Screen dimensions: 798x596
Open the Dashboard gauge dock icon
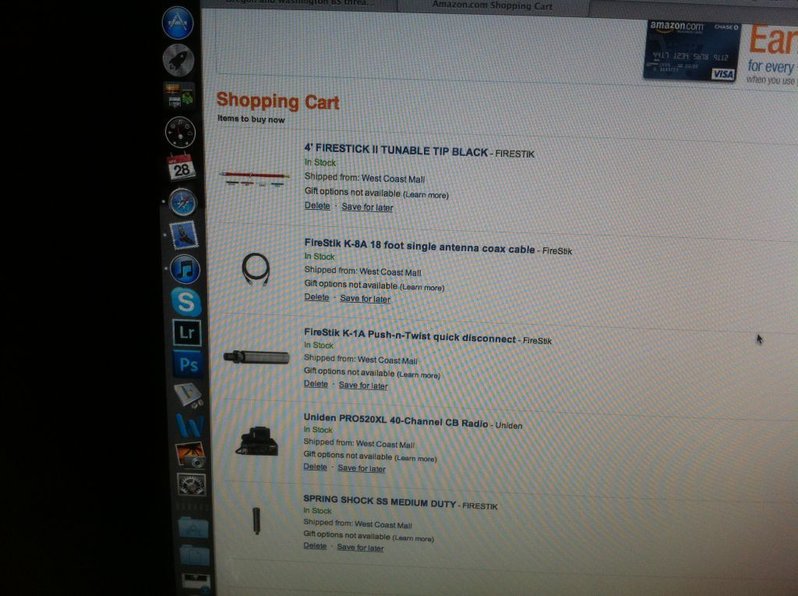point(180,132)
